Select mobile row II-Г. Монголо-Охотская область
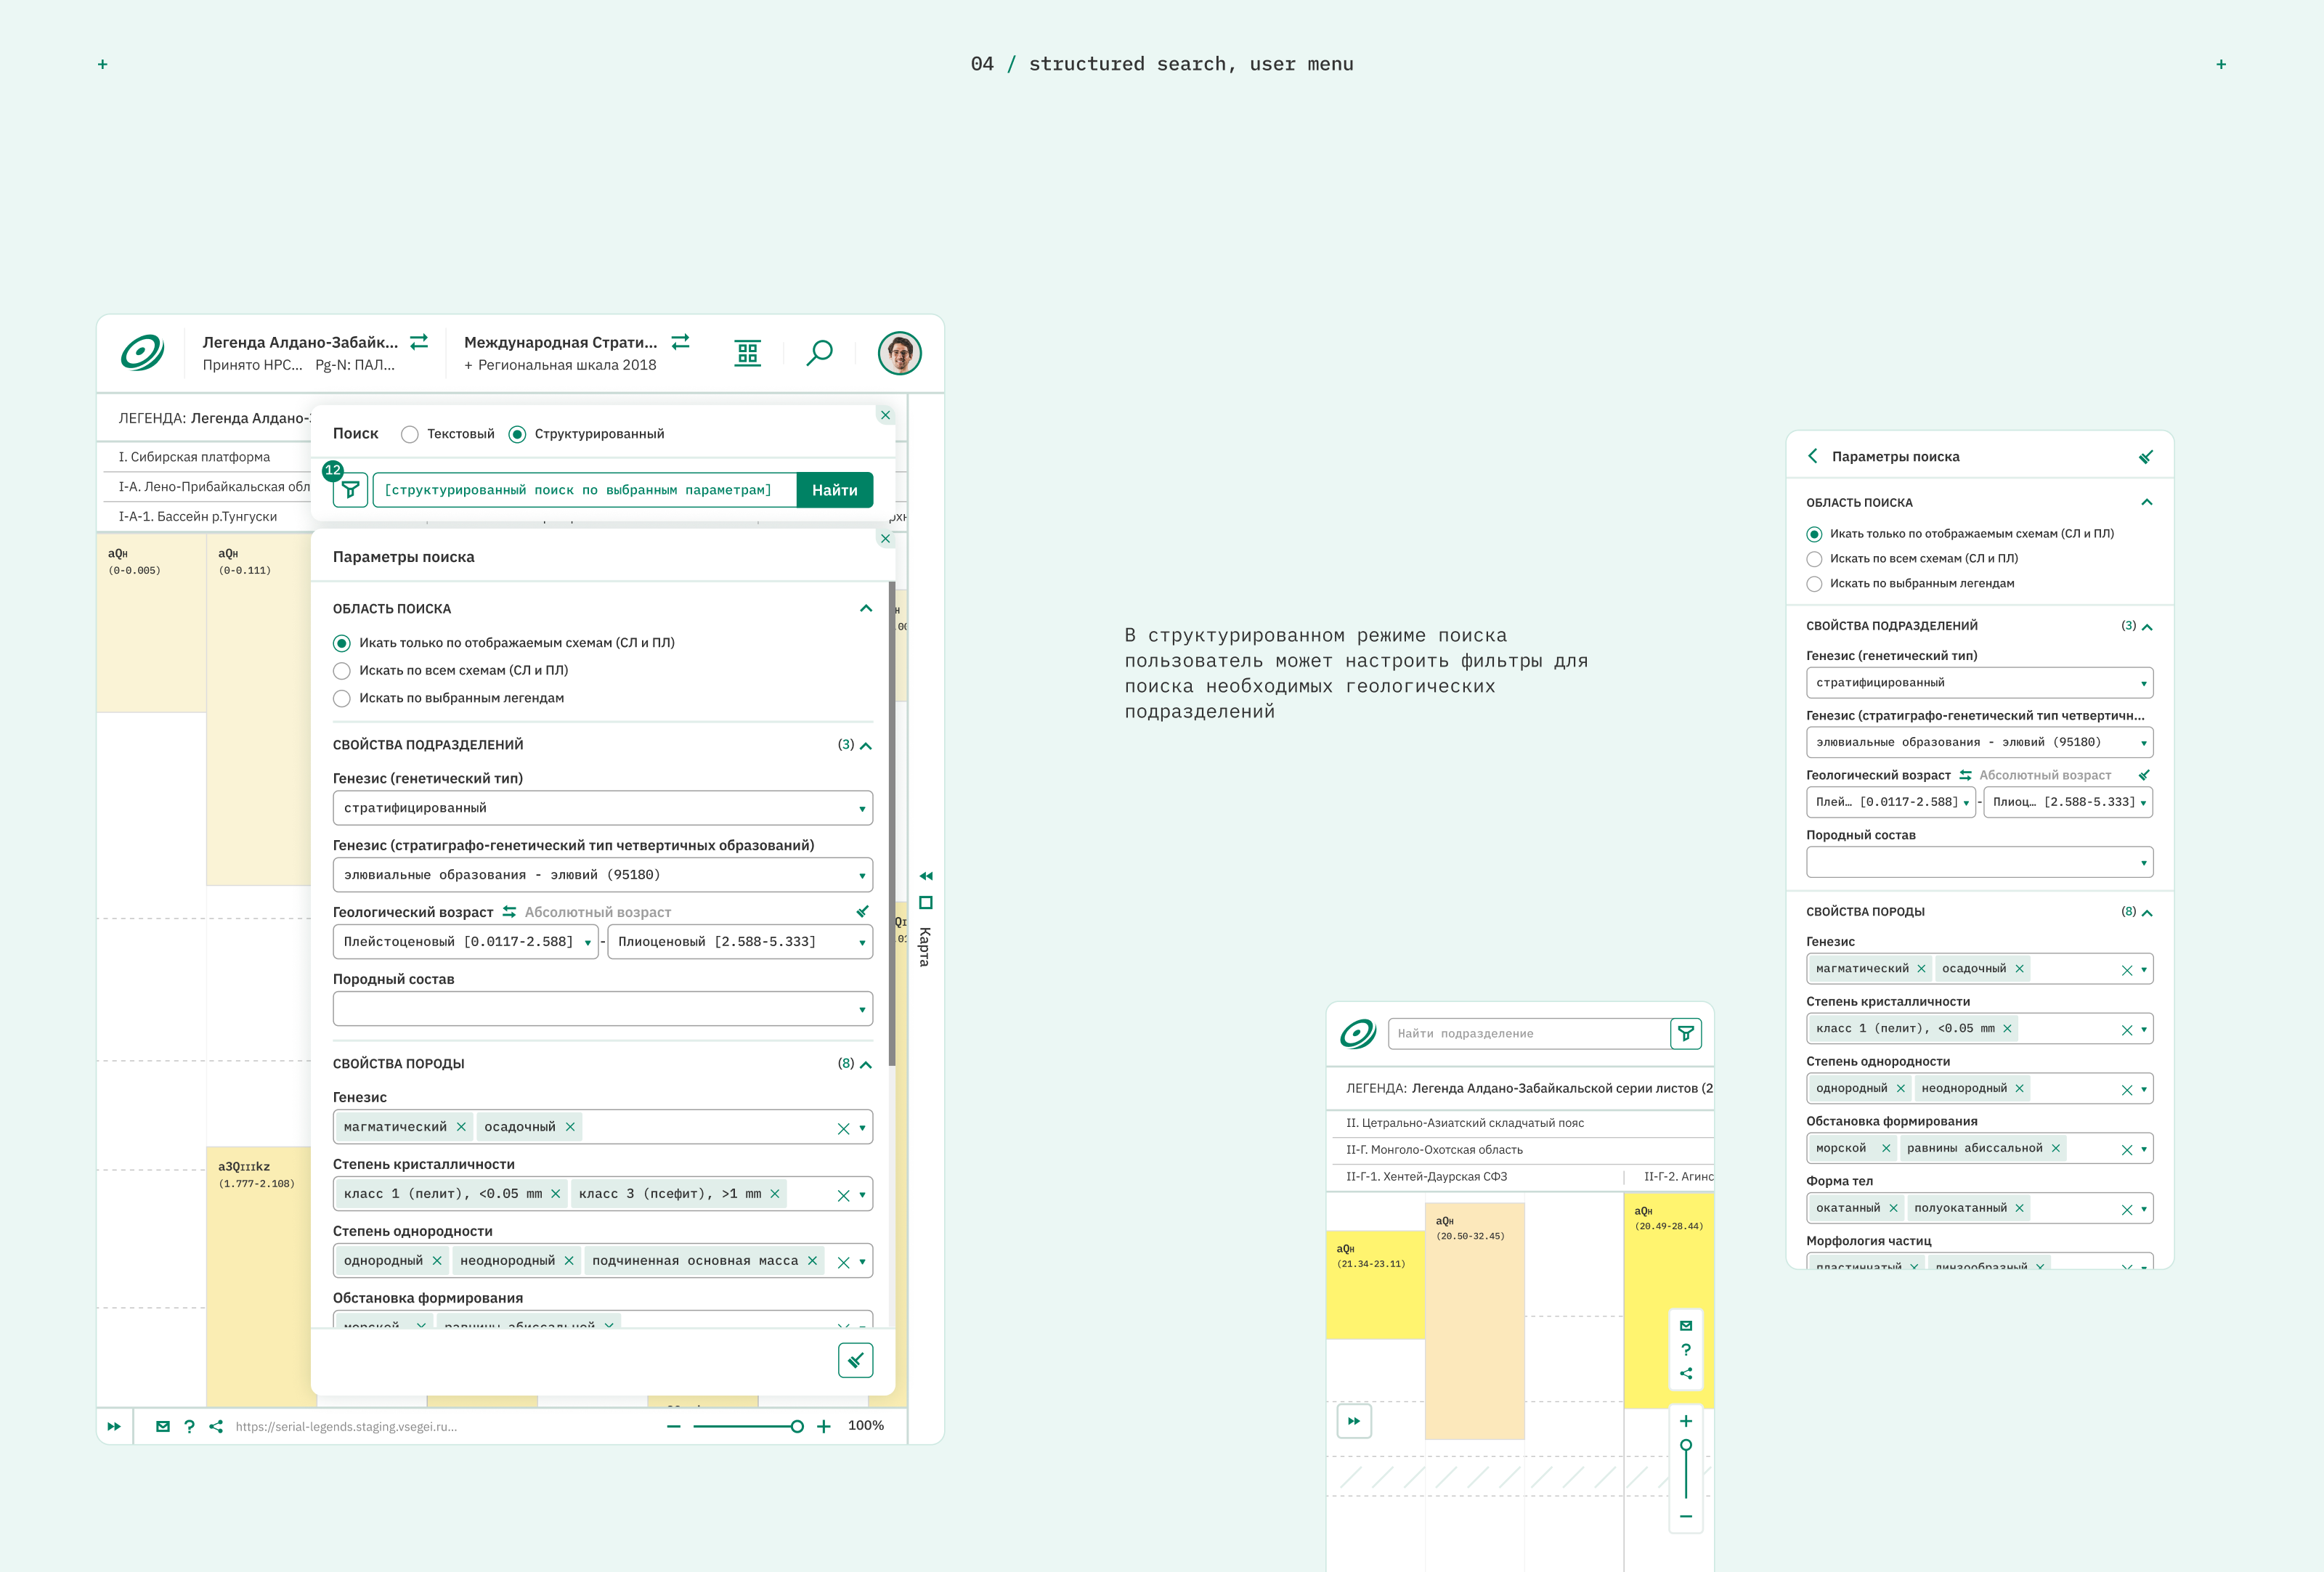Image resolution: width=2324 pixels, height=1572 pixels. (x=1434, y=1149)
